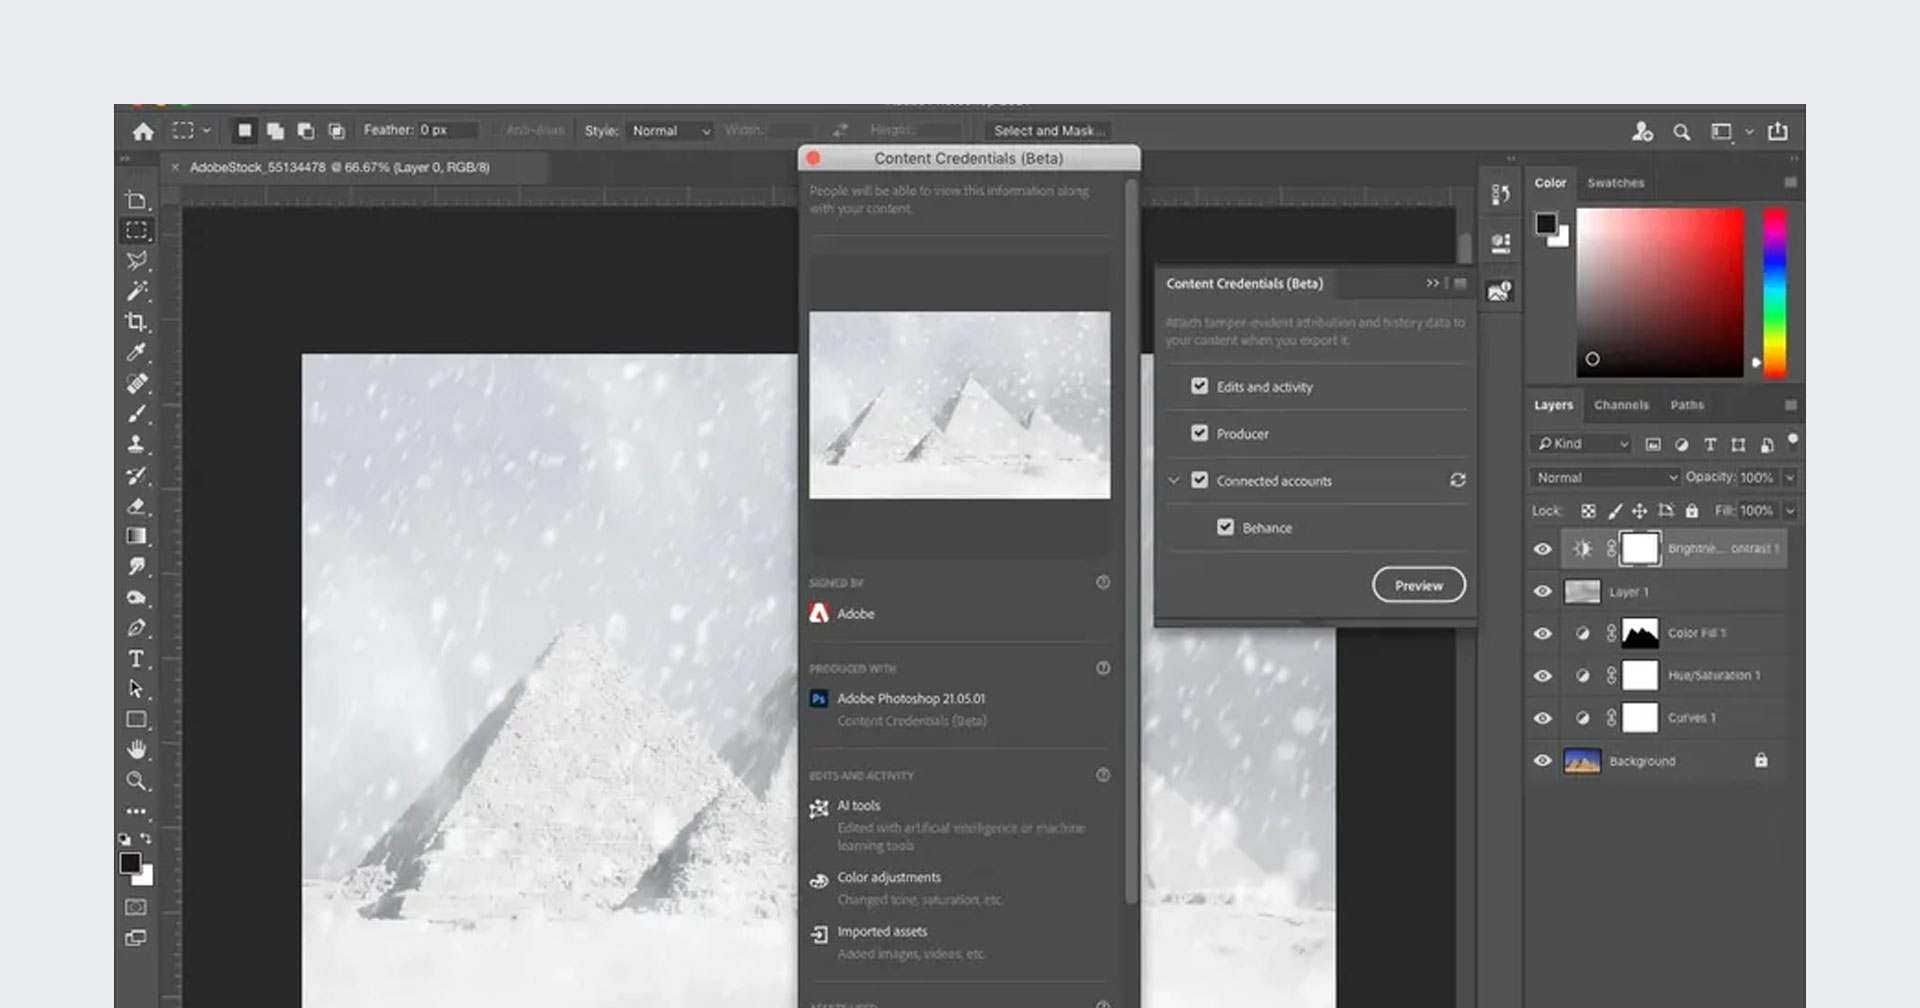This screenshot has height=1008, width=1920.
Task: Uncheck the Connected accounts checkbox
Action: pos(1200,480)
